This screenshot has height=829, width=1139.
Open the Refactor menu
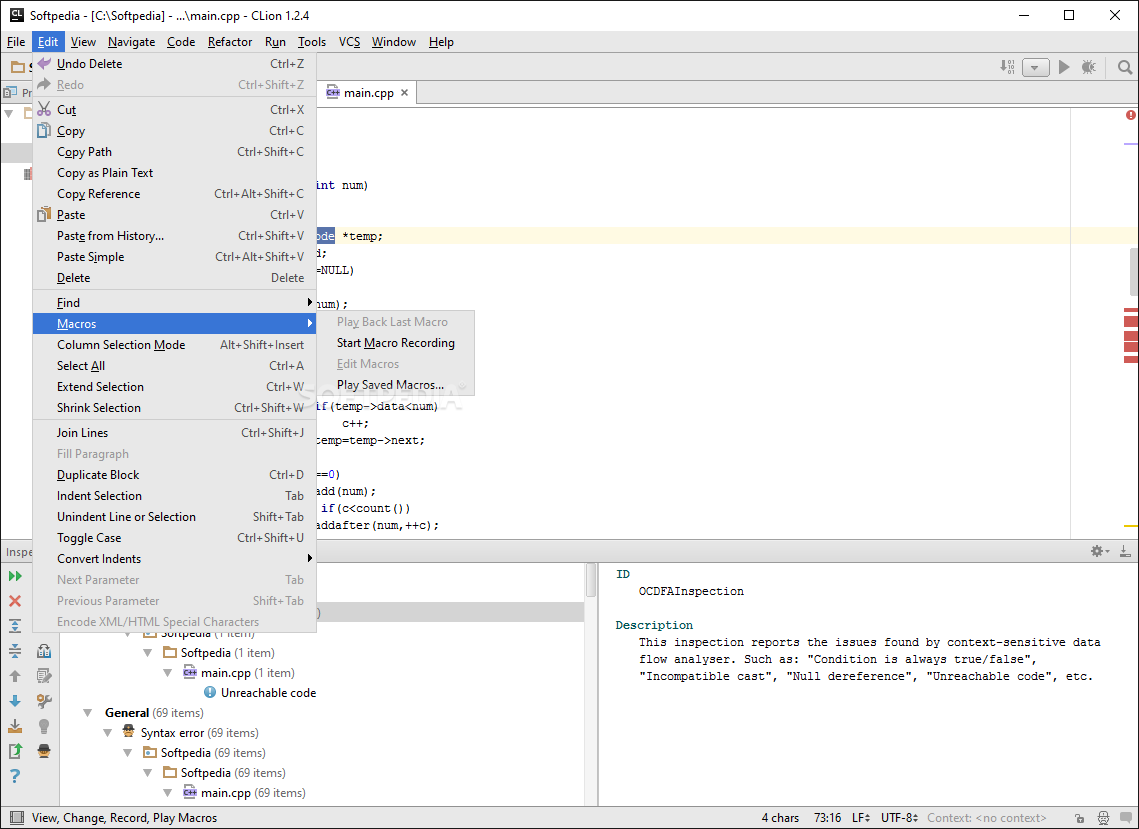[230, 42]
